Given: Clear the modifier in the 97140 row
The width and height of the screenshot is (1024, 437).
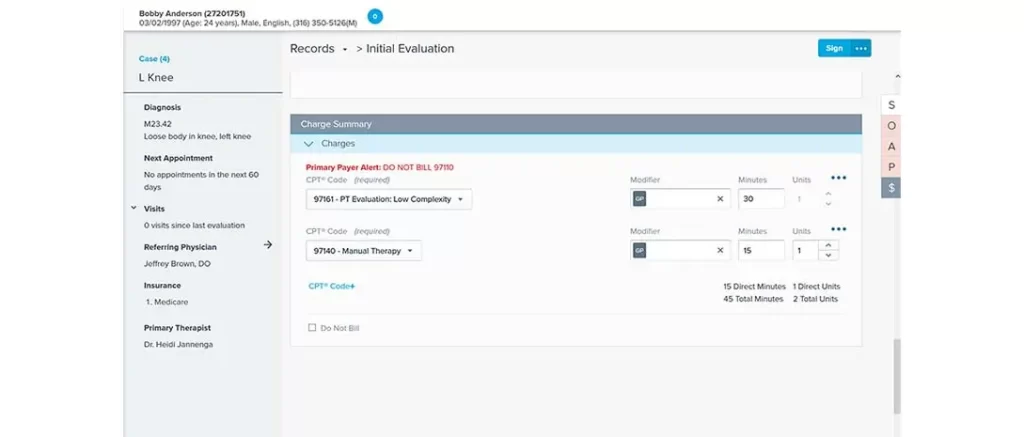Looking at the screenshot, I should (720, 250).
